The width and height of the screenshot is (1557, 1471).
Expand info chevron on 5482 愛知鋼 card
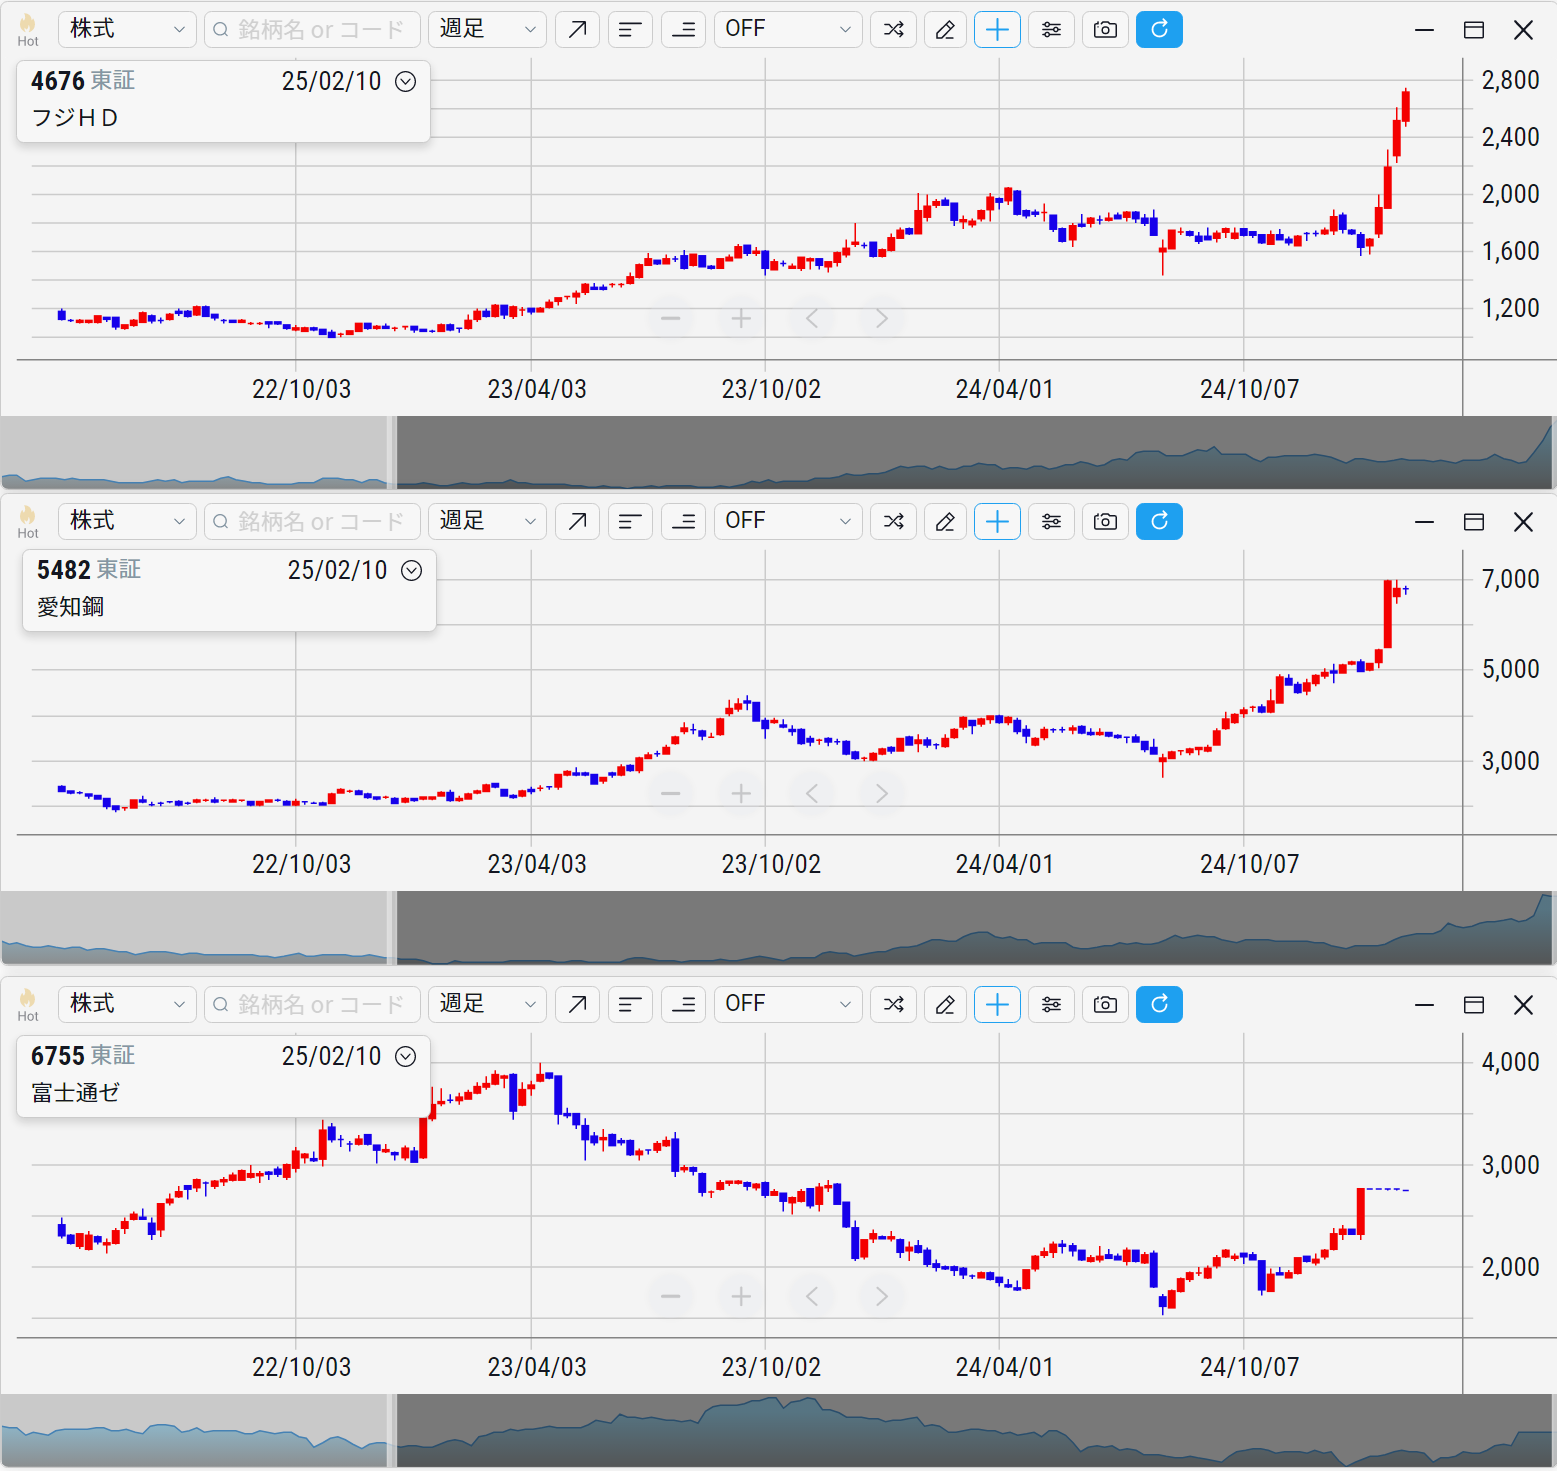(411, 570)
